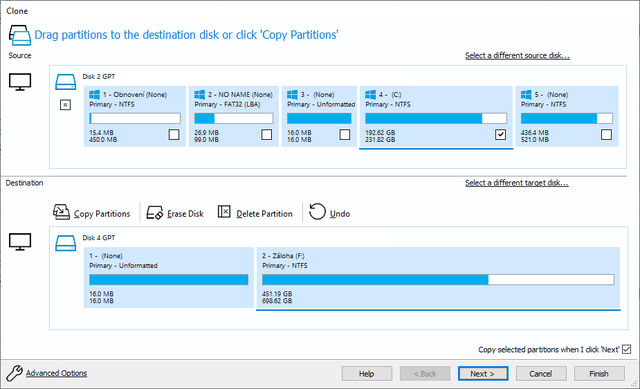Screen dimensions: 640x389
Task: Select the NO NAME FAT32 partition usage bar
Action: (x=233, y=118)
